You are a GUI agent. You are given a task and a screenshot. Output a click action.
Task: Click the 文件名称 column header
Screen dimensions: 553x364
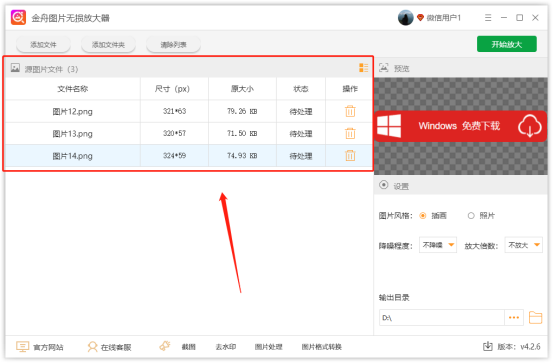[x=73, y=89]
